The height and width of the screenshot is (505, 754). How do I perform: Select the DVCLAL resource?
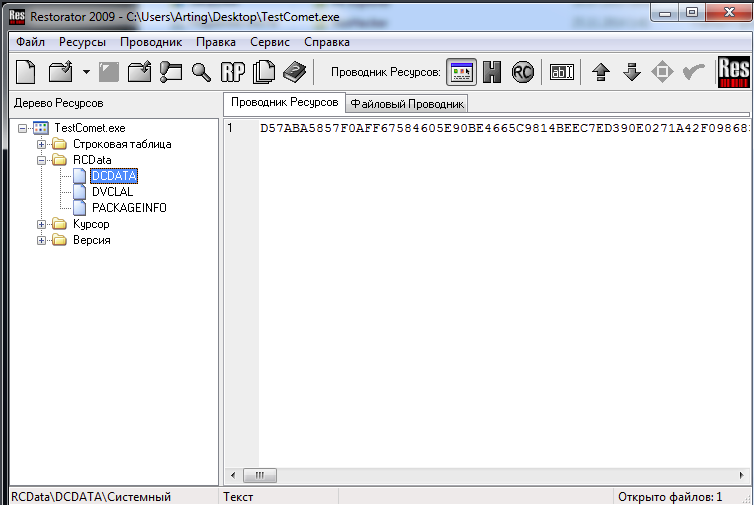113,192
